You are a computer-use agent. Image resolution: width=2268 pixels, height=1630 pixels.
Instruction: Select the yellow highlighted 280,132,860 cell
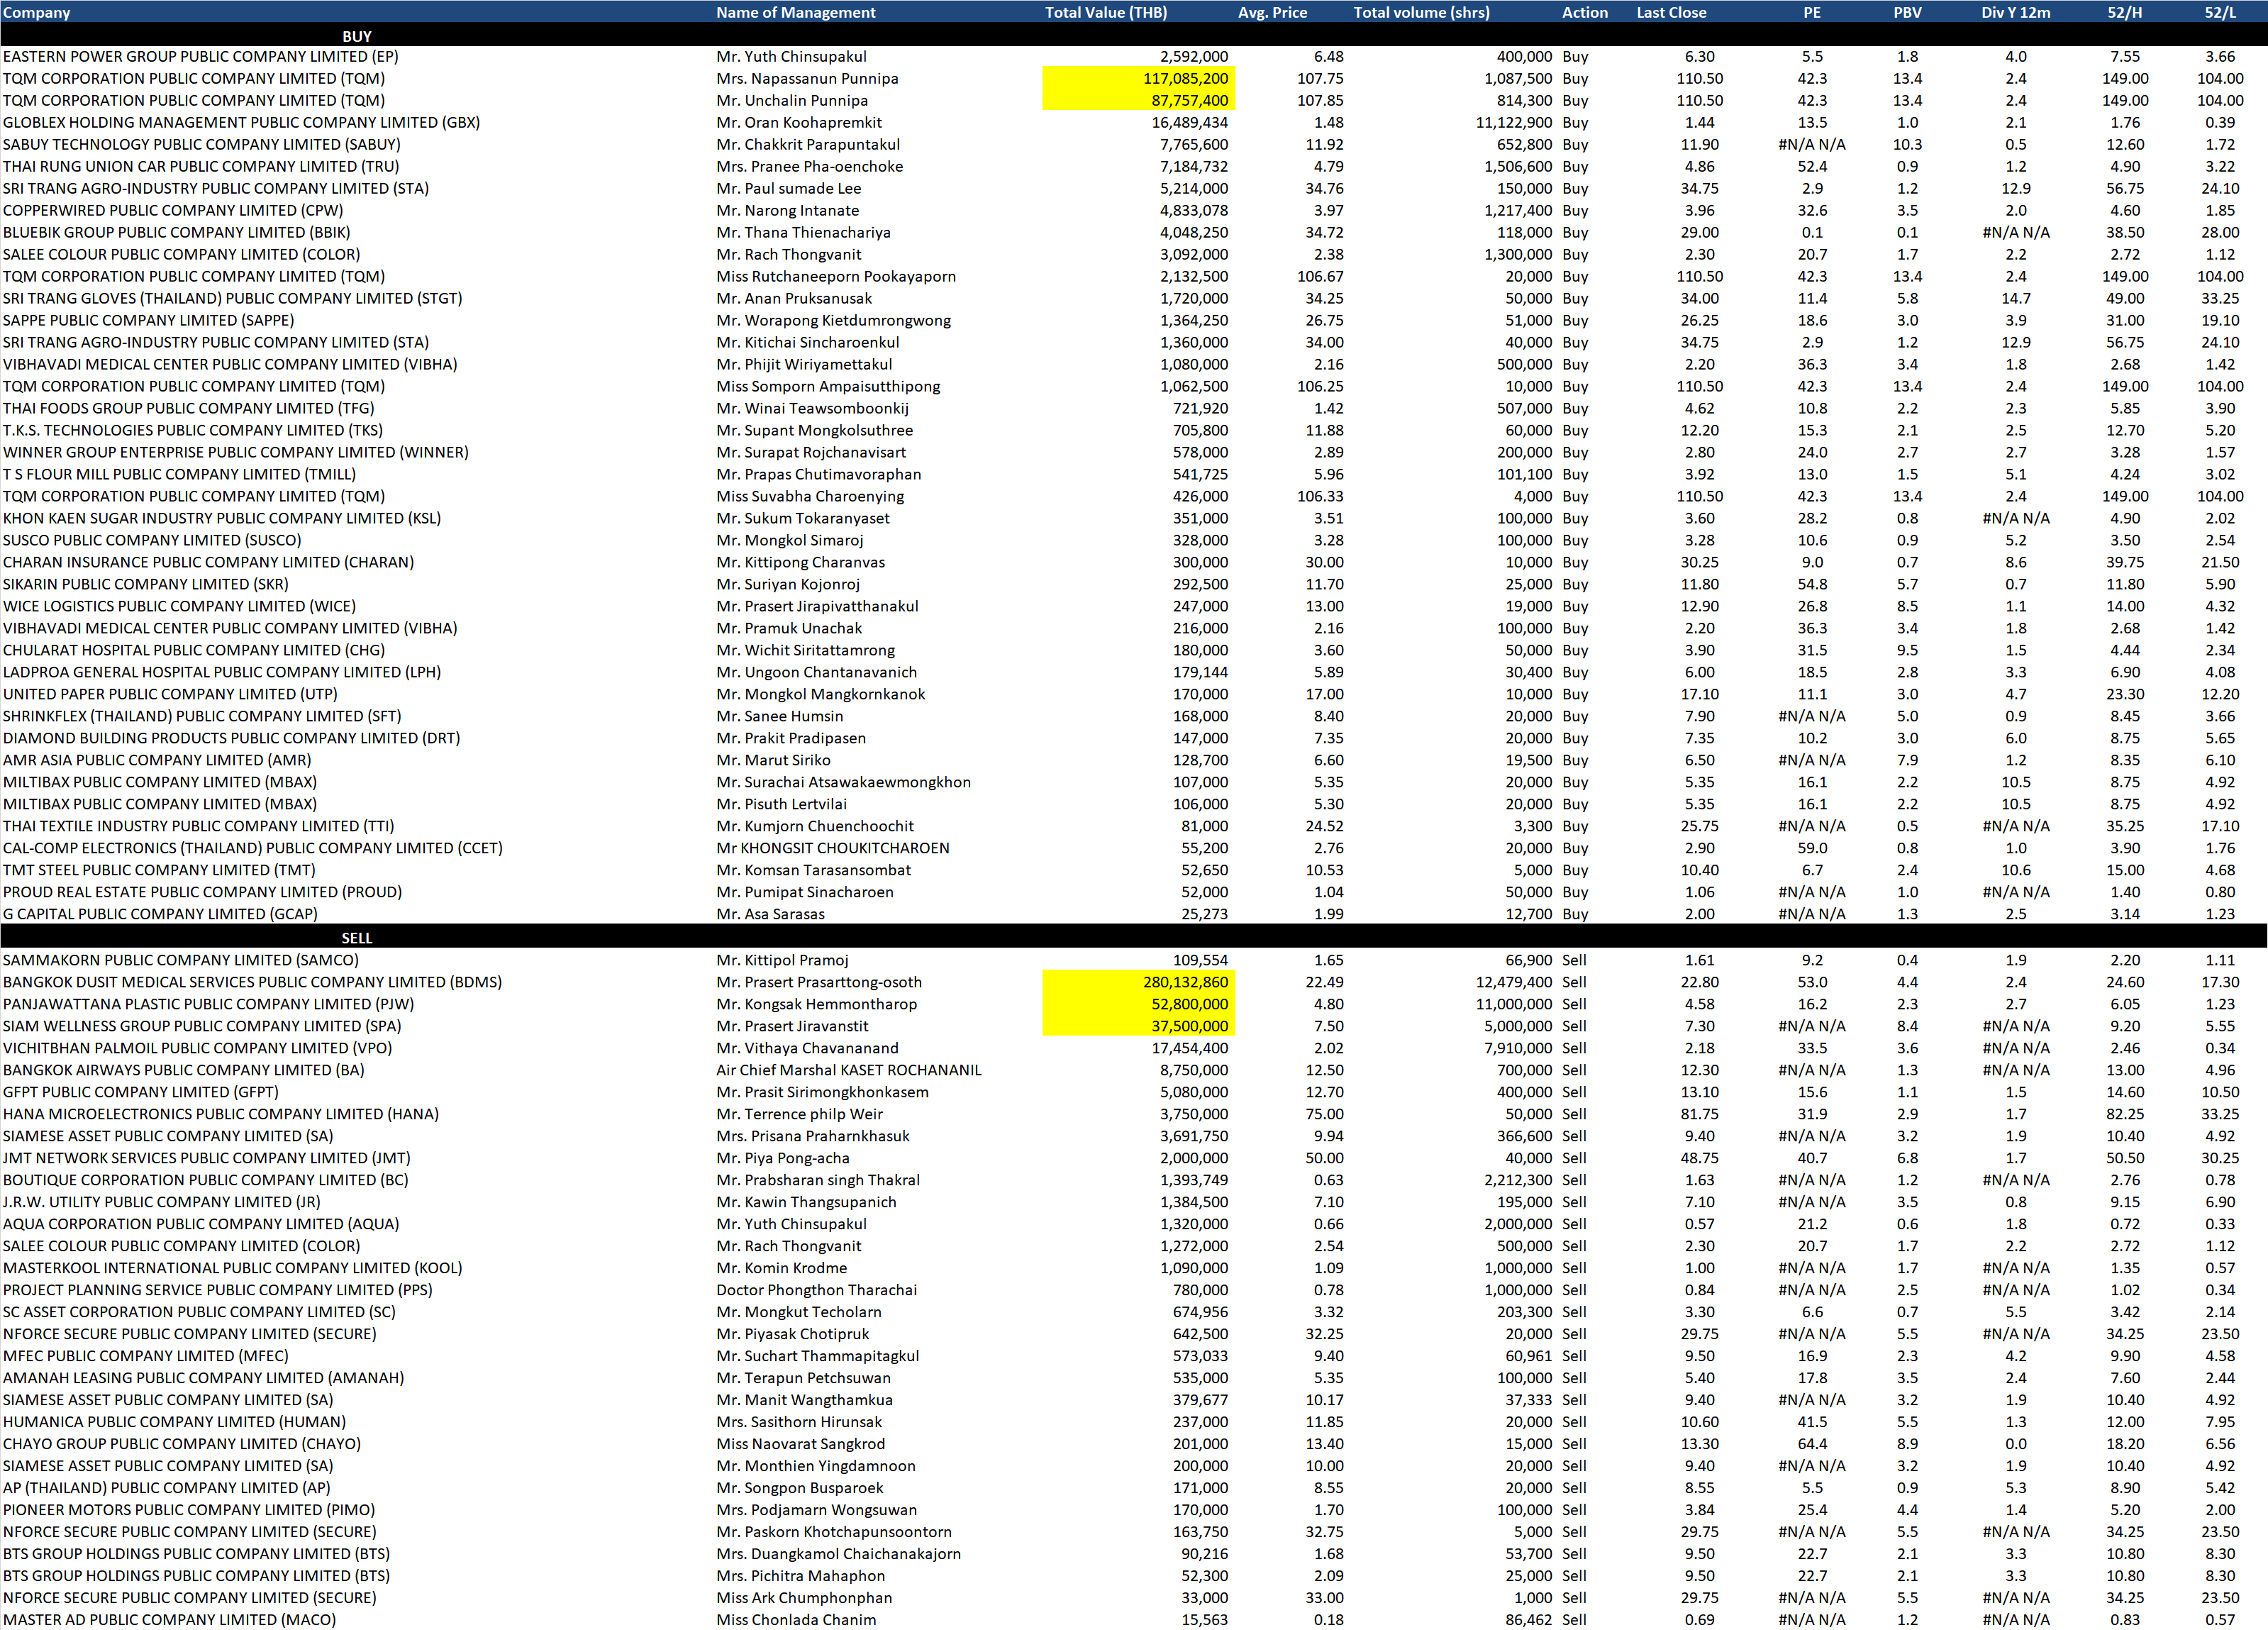pos(1139,982)
